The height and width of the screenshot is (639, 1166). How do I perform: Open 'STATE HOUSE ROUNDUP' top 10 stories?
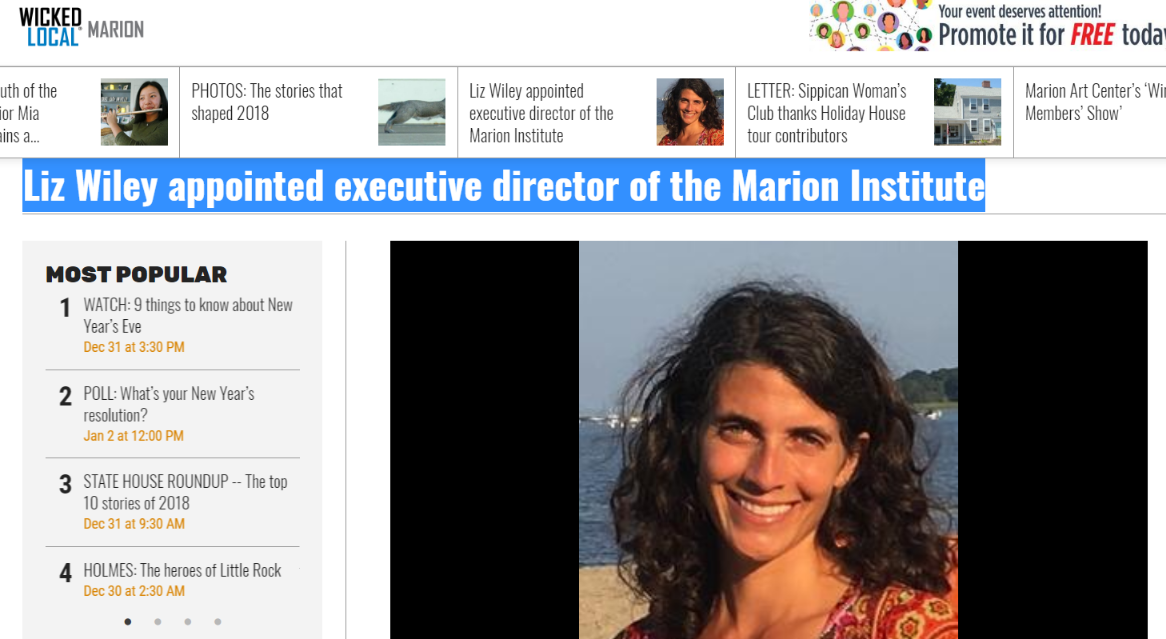click(x=185, y=492)
